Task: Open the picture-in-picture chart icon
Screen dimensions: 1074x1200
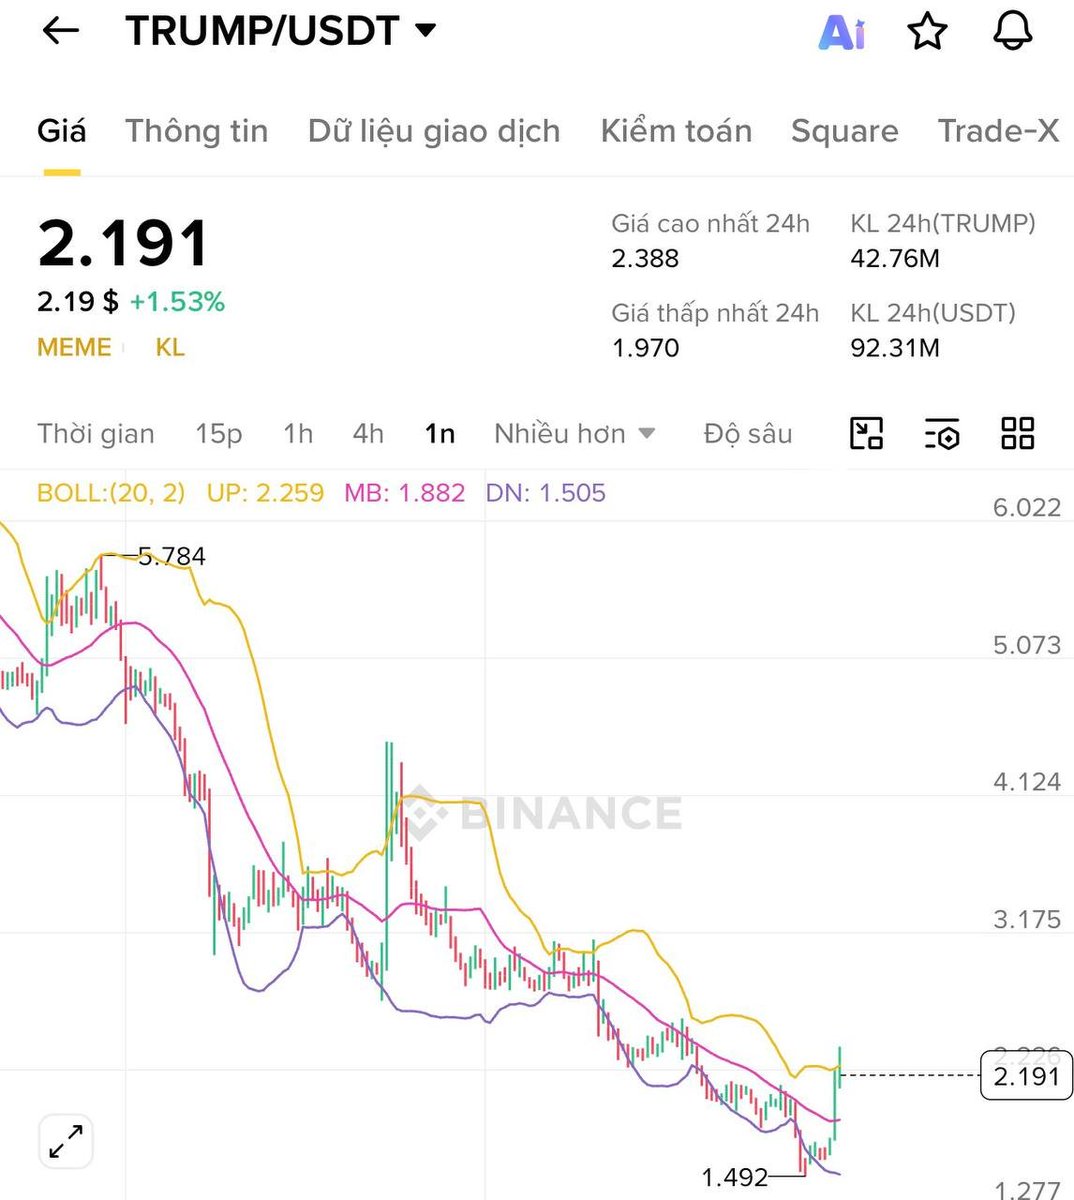Action: (x=866, y=433)
